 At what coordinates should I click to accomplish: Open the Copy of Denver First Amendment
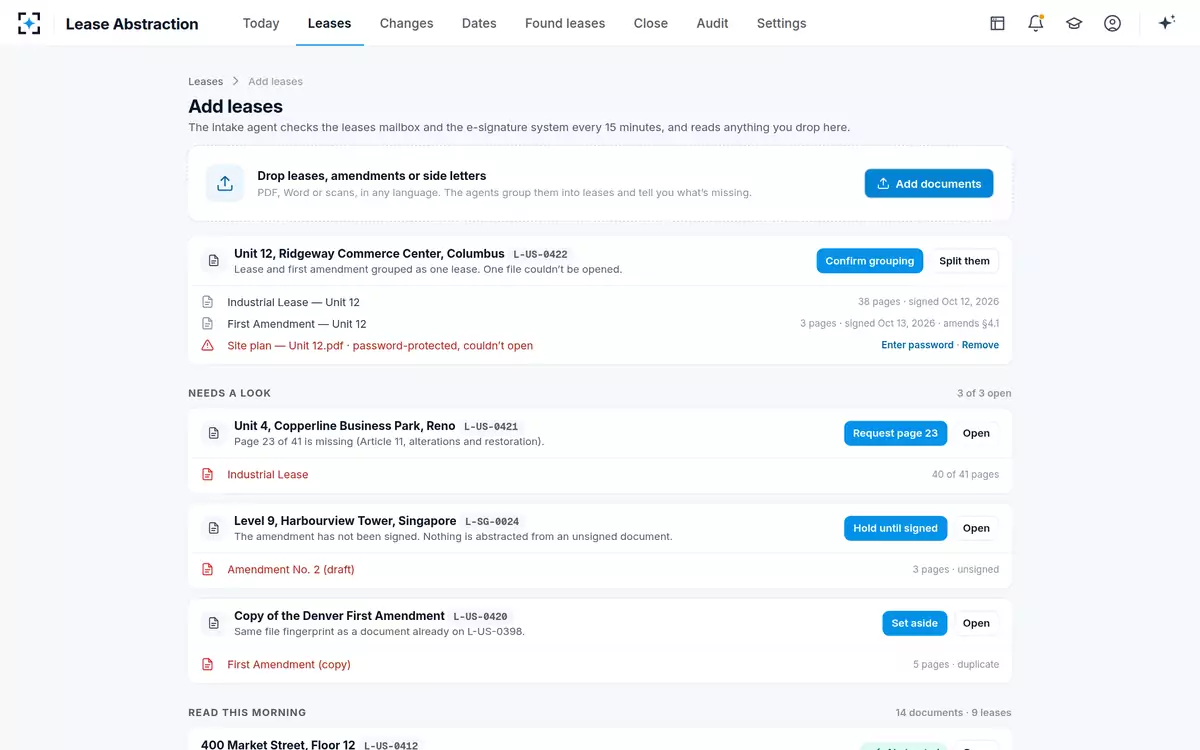(x=976, y=623)
